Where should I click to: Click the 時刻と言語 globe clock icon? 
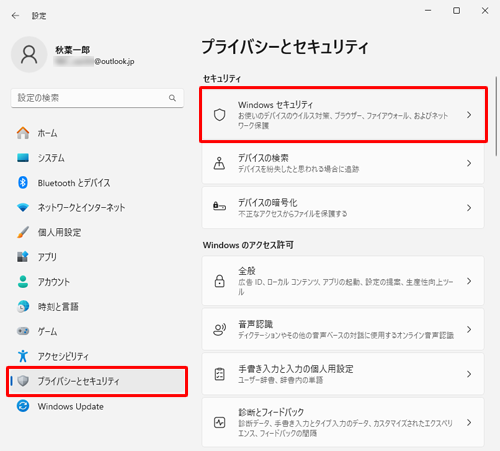[23, 306]
